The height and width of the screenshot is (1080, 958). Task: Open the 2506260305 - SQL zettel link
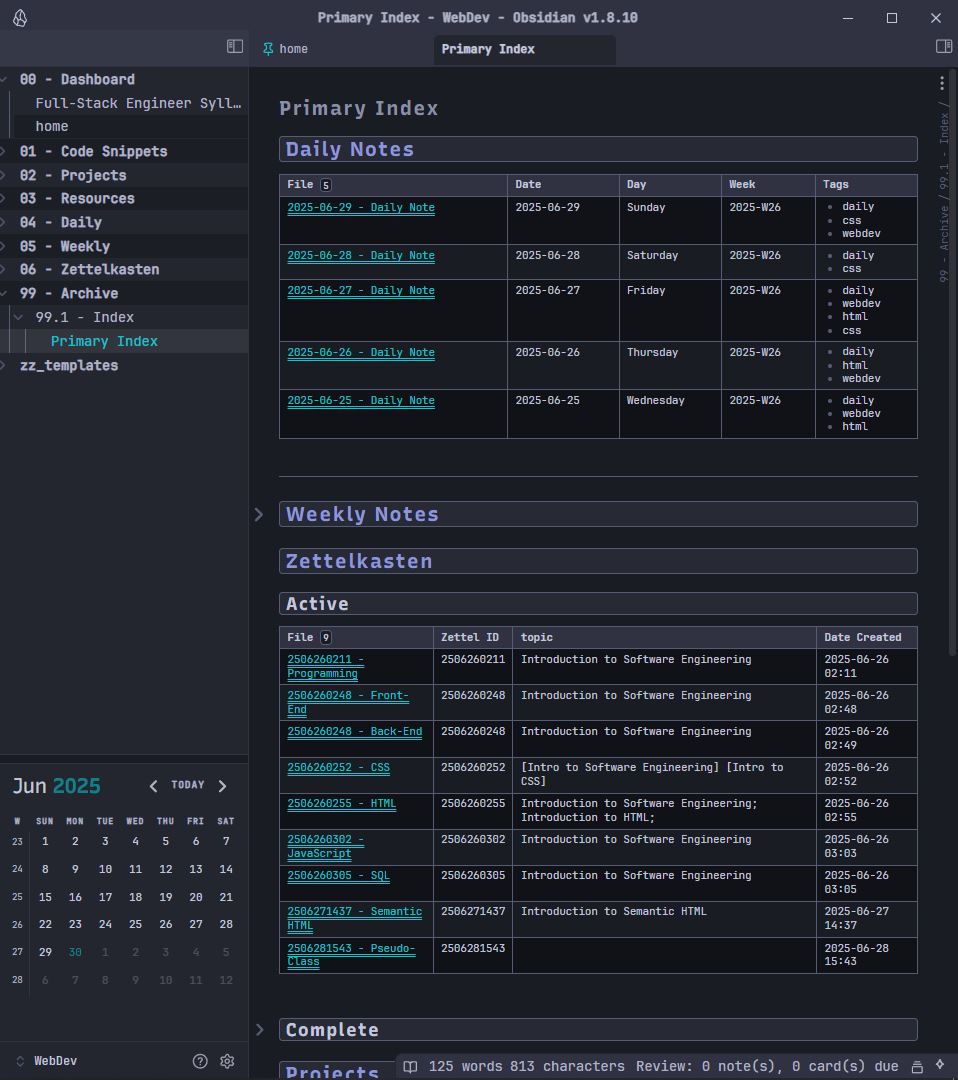tap(338, 875)
